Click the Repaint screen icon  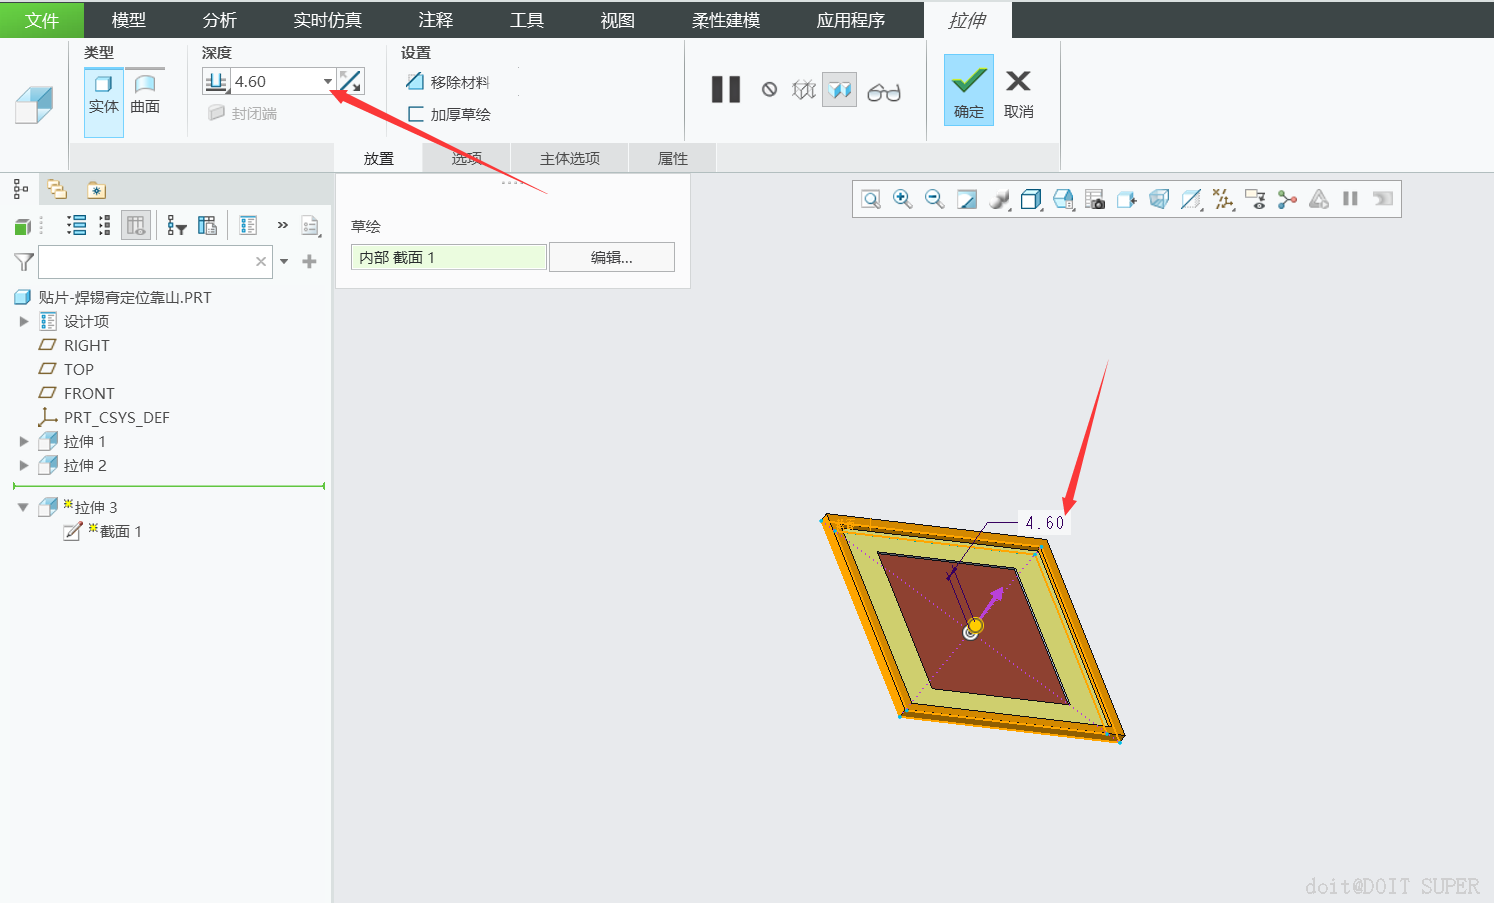click(967, 199)
